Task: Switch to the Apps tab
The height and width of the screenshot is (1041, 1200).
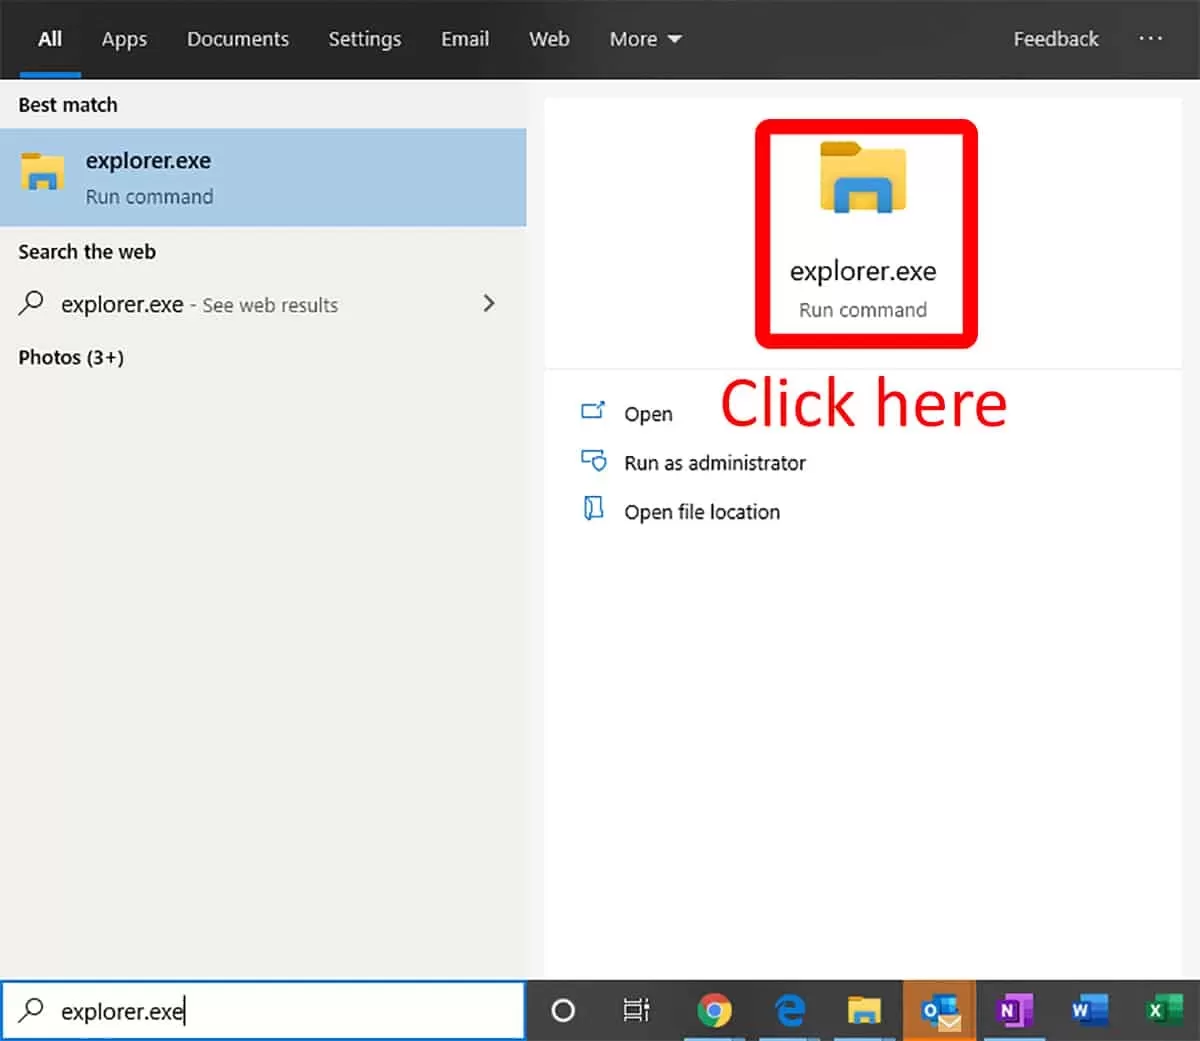Action: [124, 39]
